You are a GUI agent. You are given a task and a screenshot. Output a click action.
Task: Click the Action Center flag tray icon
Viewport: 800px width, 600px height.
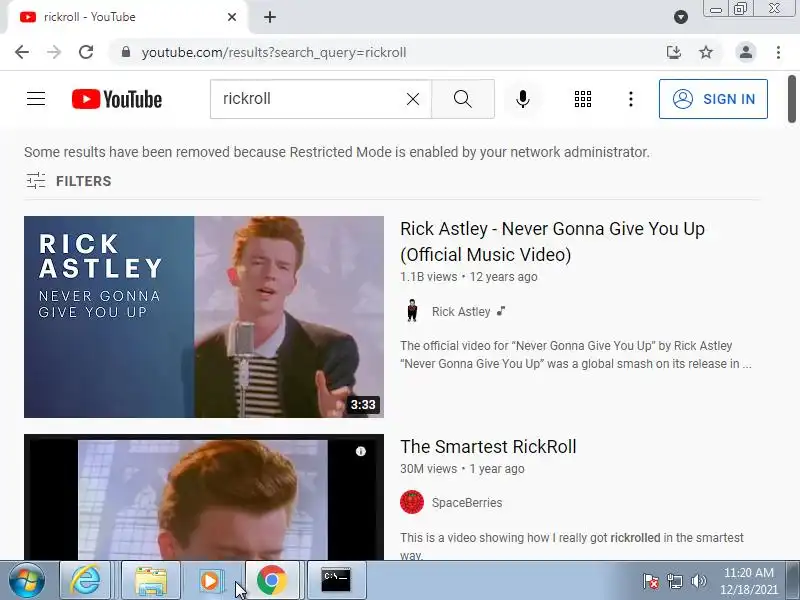[651, 581]
